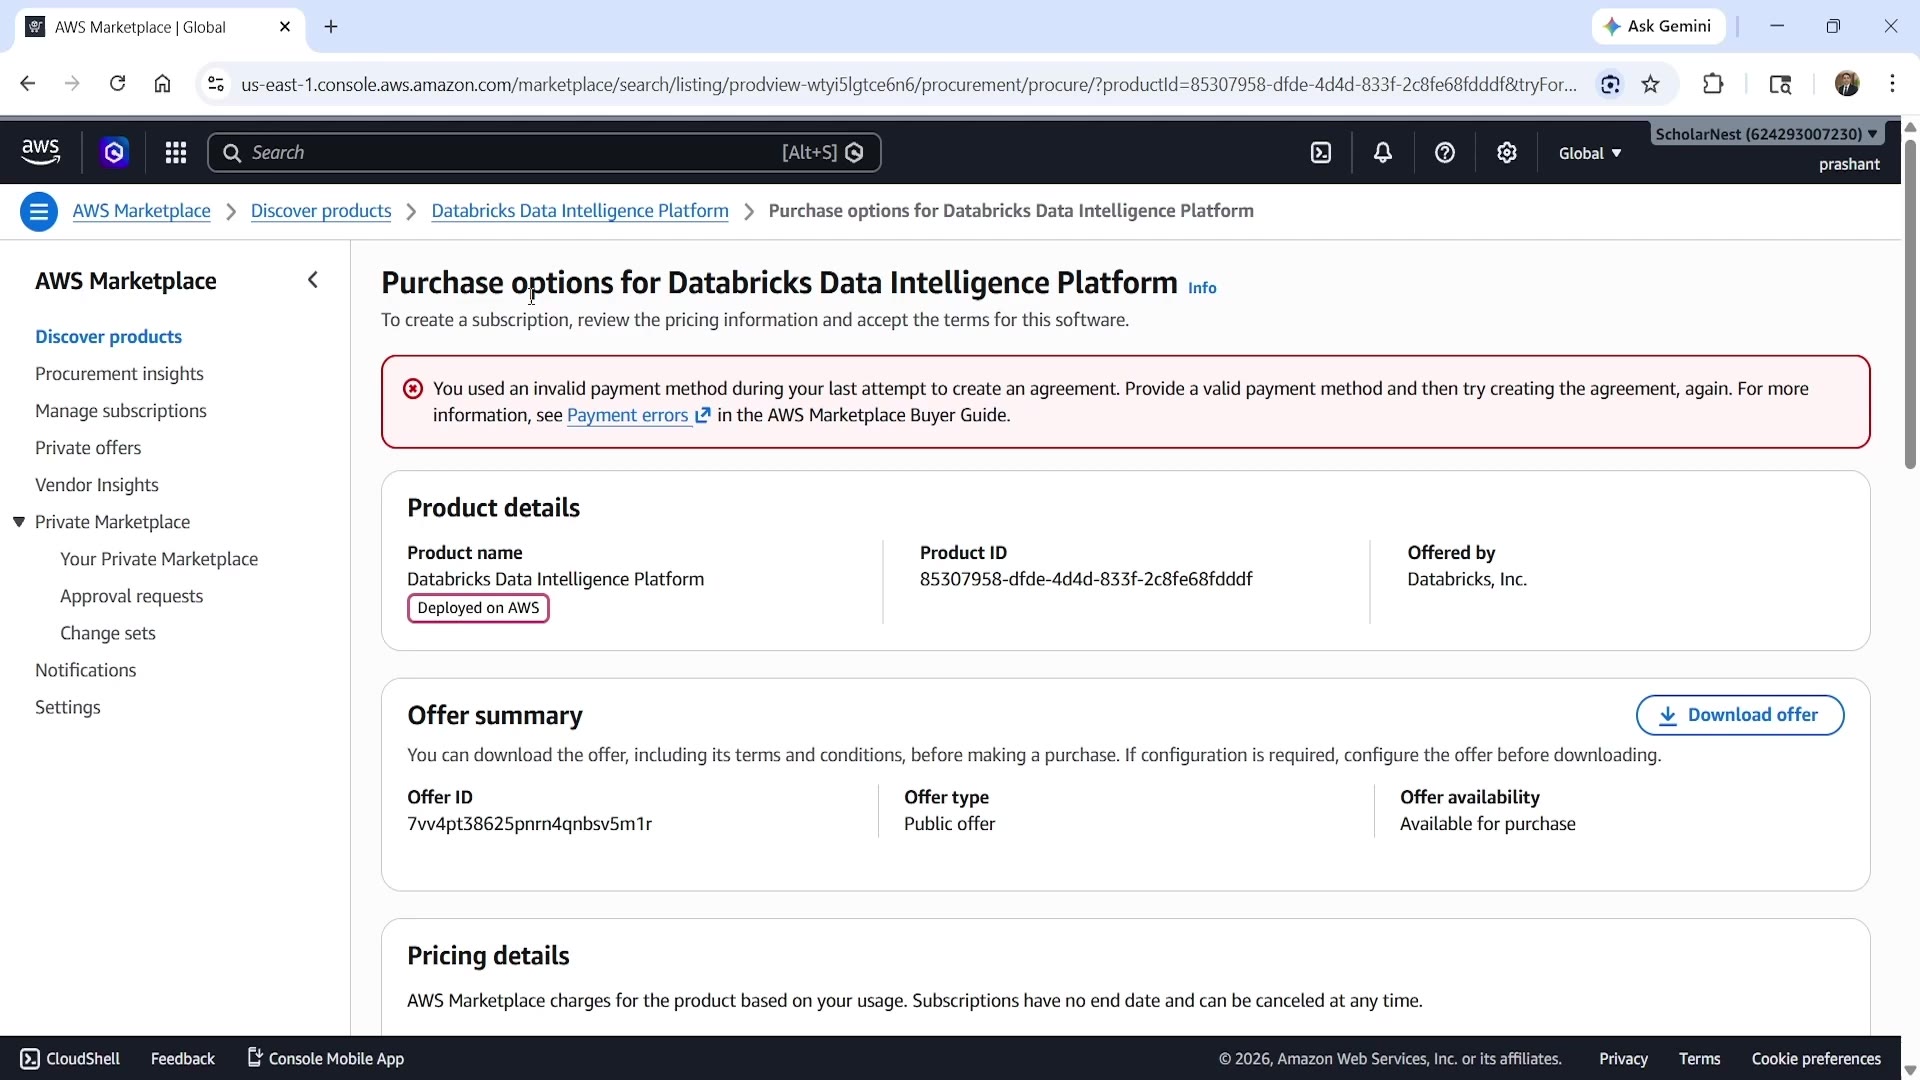Open CloudShell icon in top navigation
The width and height of the screenshot is (1920, 1080).
[x=1321, y=152]
